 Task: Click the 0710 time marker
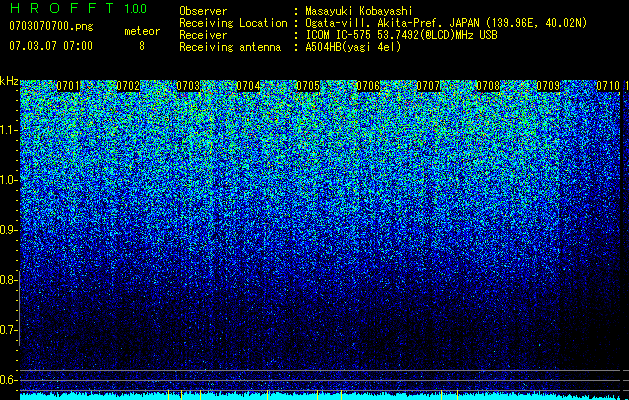608,86
